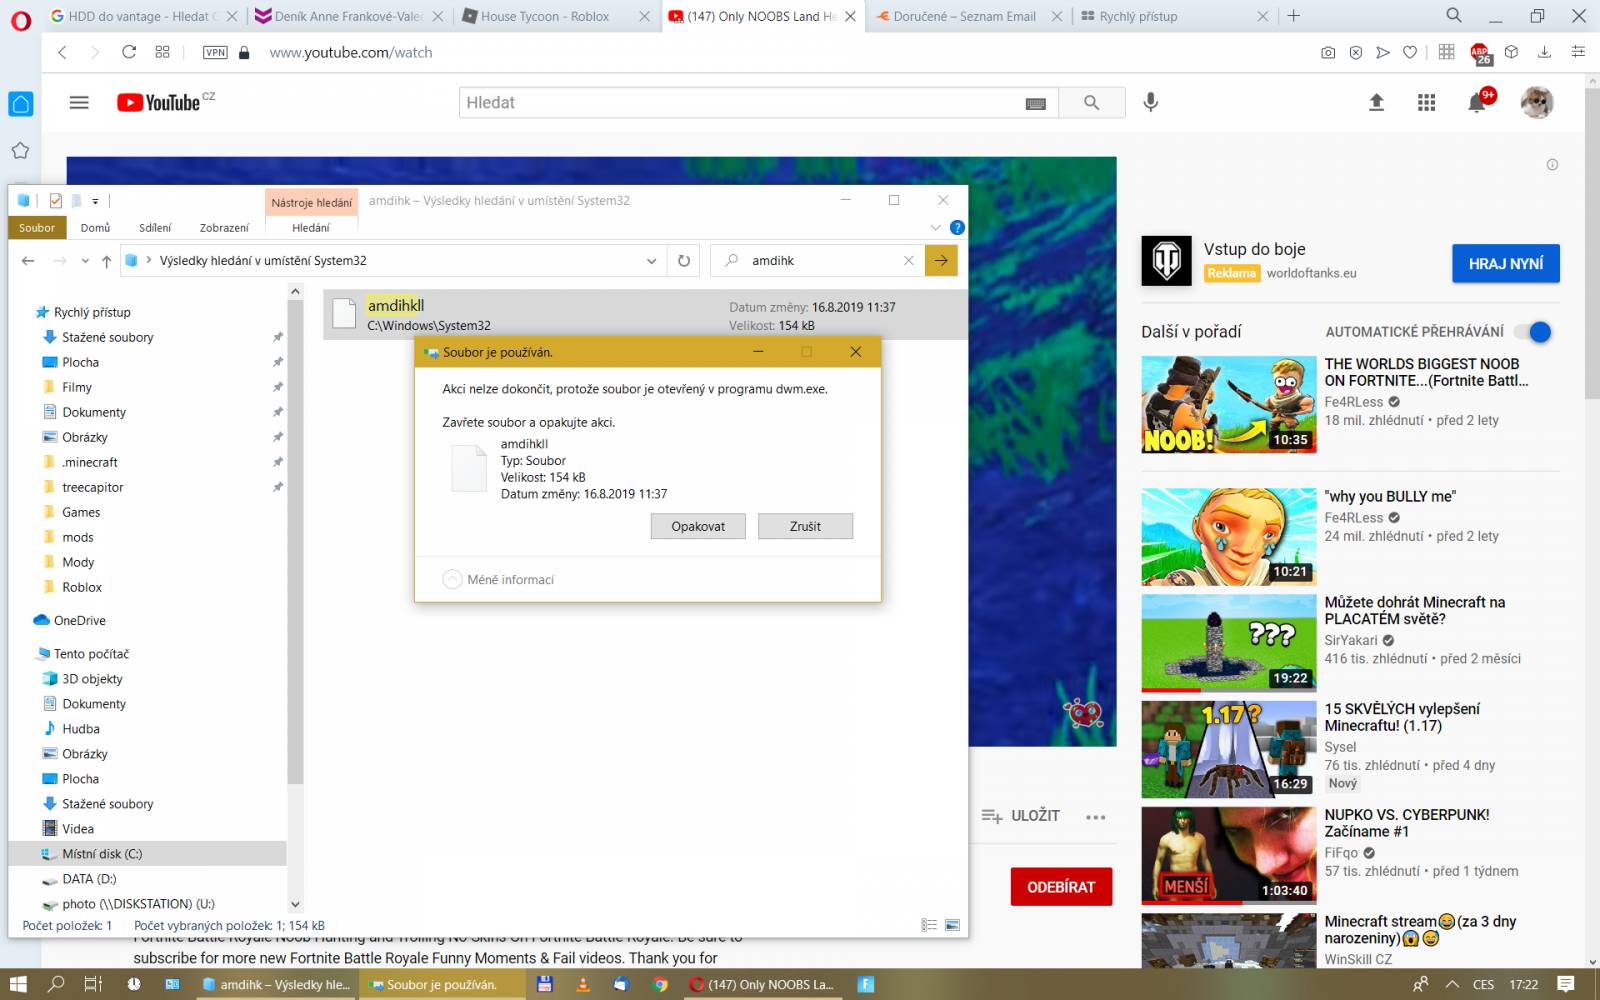Open NUPKO VS. CYBERPUNK video title
This screenshot has height=1000, width=1600.
point(1407,823)
